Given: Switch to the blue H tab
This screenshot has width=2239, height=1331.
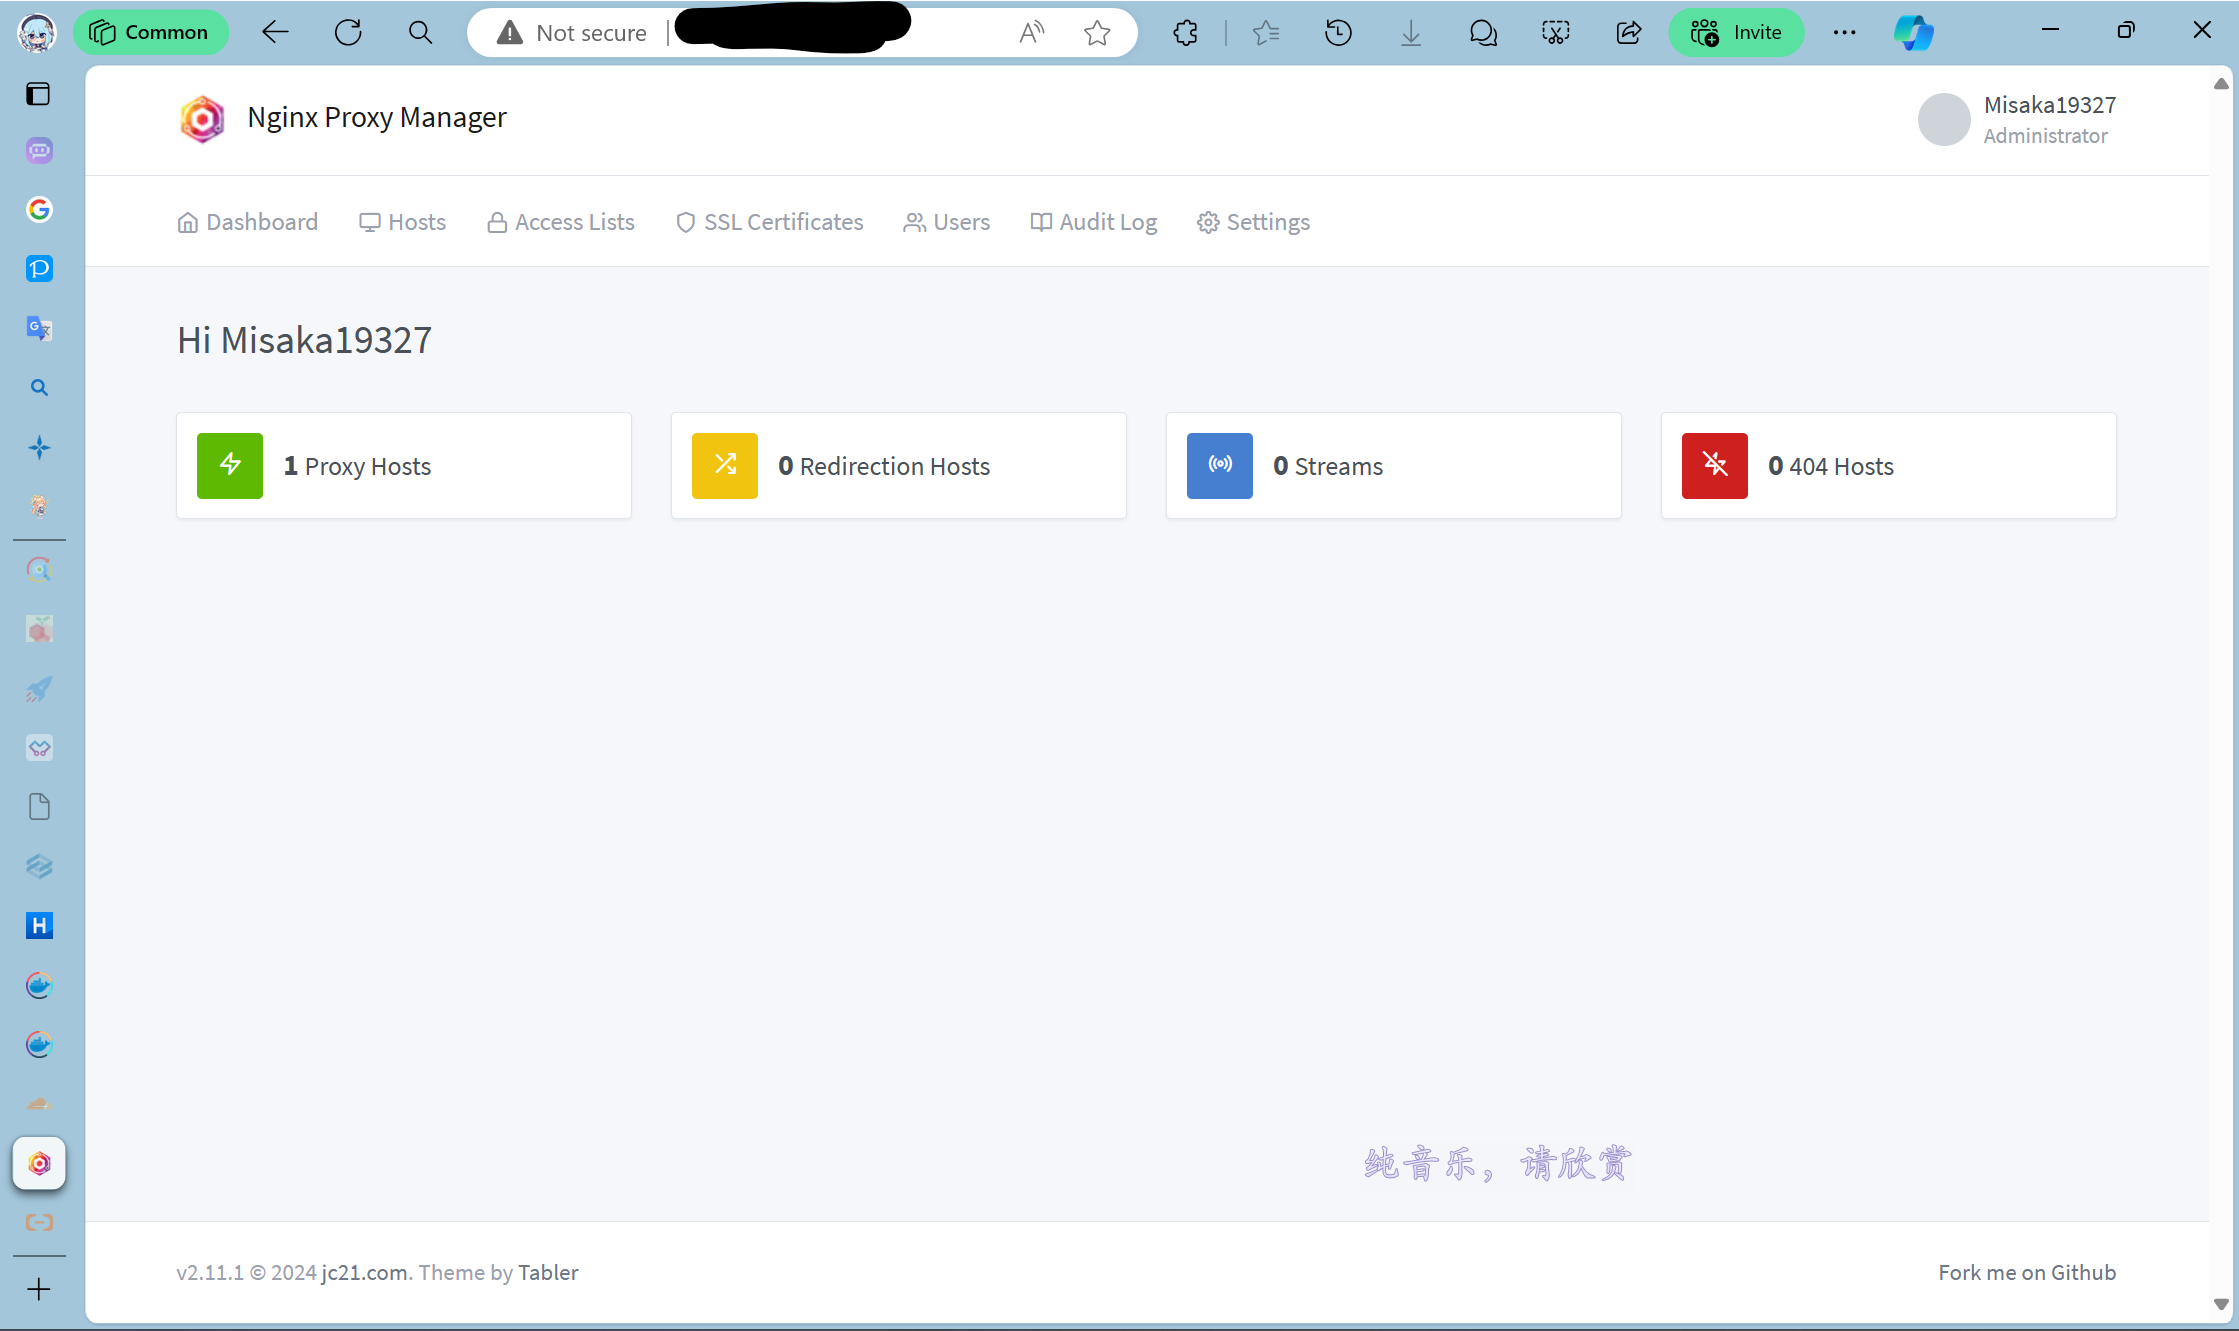Looking at the screenshot, I should tap(39, 926).
